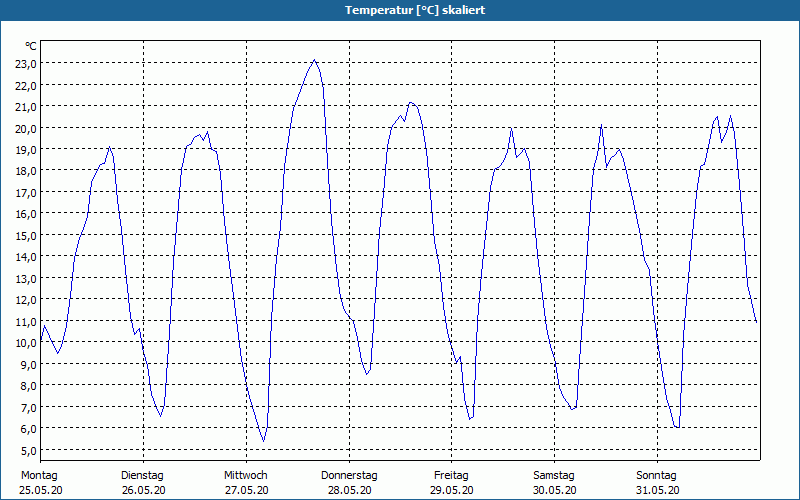Screen dimensions: 800x500
Task: Select the Samstag 30.05.20 axis label
Action: (x=555, y=483)
